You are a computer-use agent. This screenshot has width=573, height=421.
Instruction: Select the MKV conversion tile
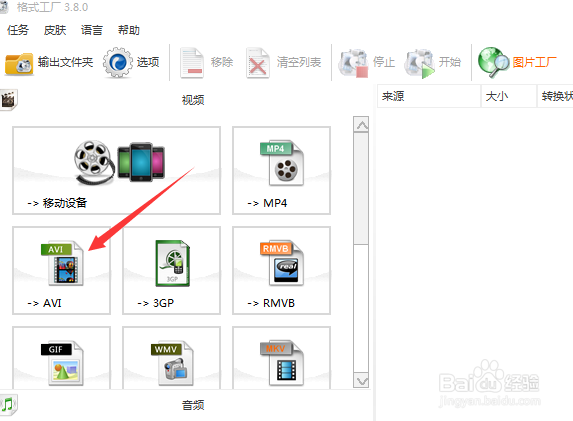tap(281, 357)
